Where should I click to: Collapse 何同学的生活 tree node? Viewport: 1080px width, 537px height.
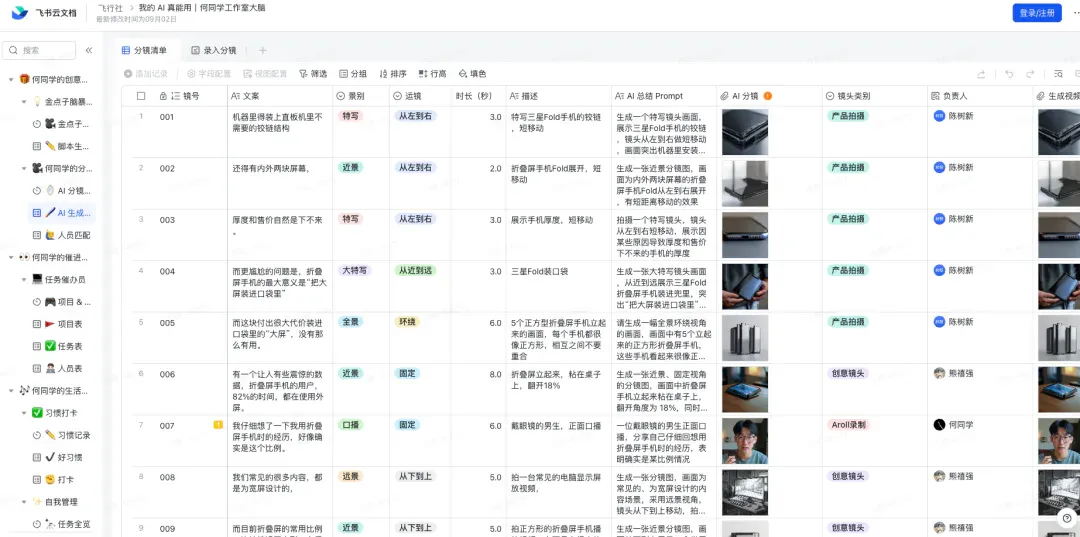(x=11, y=390)
